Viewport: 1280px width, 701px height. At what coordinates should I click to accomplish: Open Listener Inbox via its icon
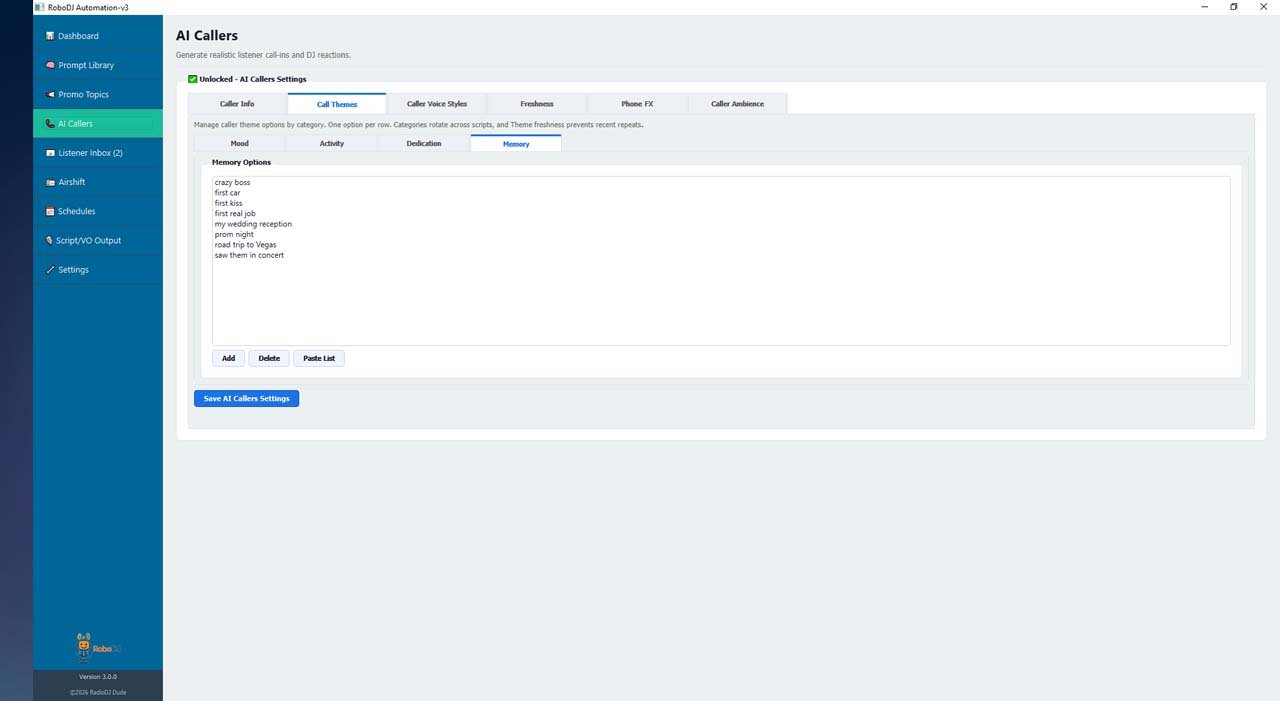[50, 153]
